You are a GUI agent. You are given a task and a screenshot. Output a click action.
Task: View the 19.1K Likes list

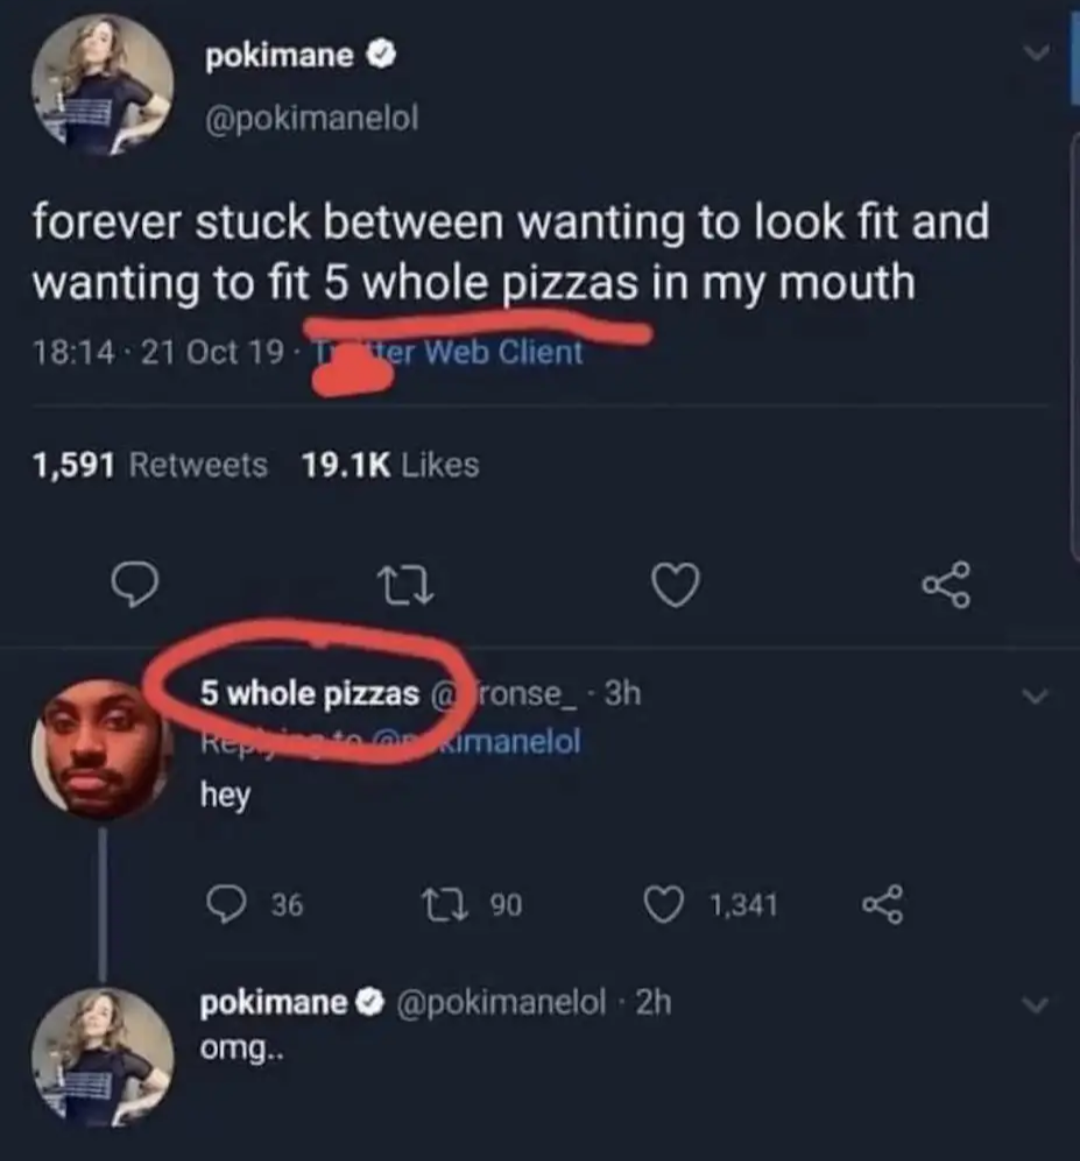[390, 465]
